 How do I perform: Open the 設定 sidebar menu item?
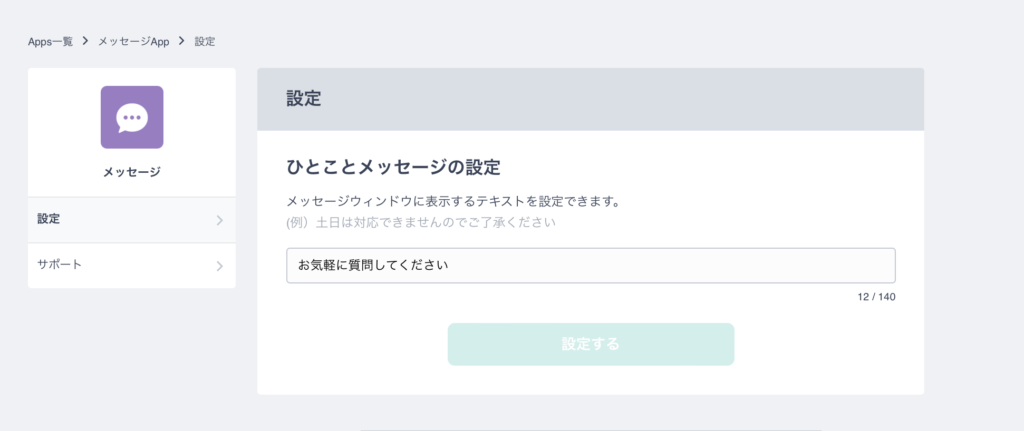pos(132,220)
